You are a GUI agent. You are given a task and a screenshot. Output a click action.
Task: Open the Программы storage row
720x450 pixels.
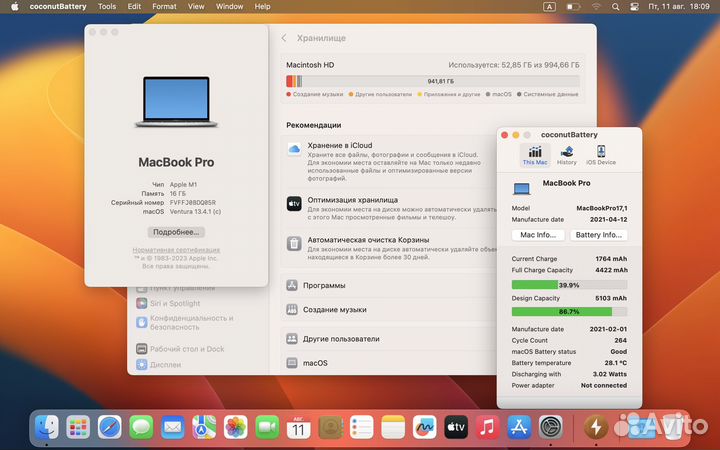388,285
